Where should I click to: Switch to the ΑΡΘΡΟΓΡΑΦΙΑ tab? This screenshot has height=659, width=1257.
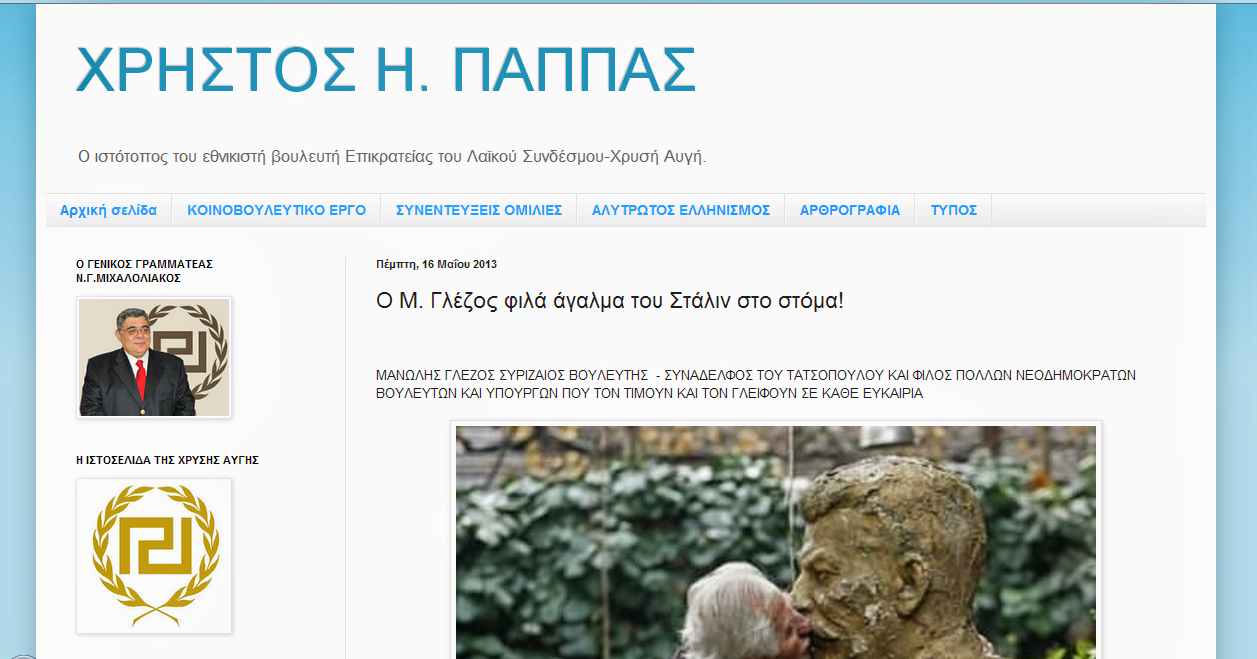850,210
